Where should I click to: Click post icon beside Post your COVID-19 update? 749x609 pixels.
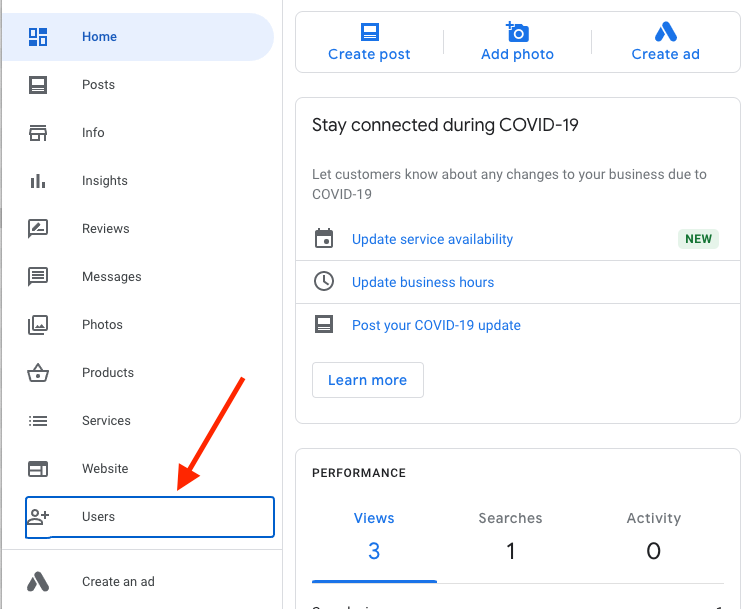click(324, 324)
